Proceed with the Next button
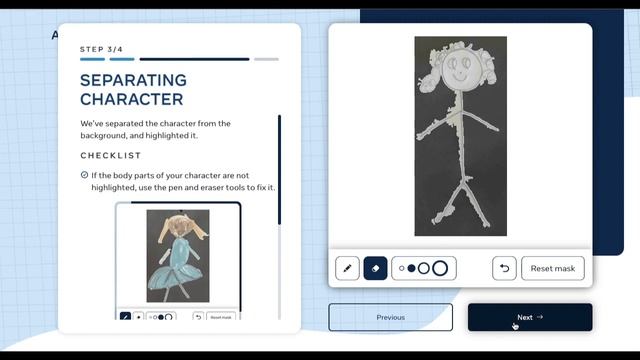The height and width of the screenshot is (360, 640). 530,317
